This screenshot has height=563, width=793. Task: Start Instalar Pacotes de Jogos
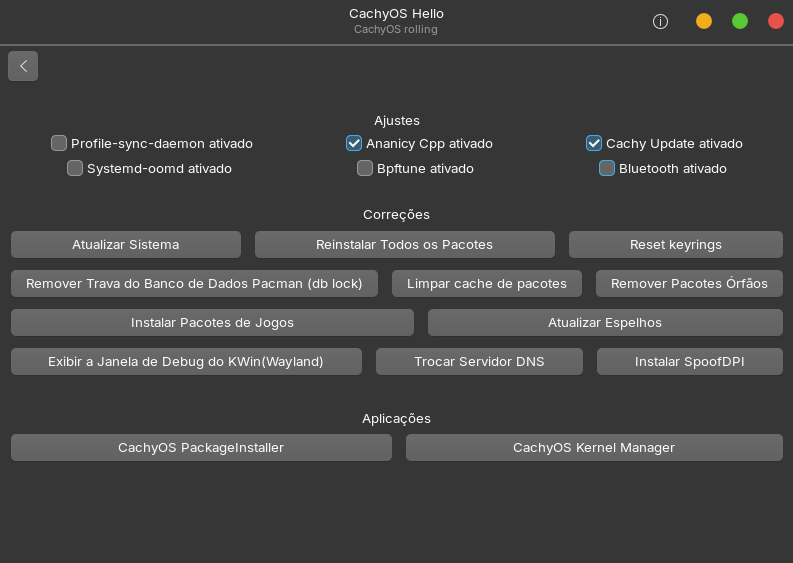coord(212,323)
